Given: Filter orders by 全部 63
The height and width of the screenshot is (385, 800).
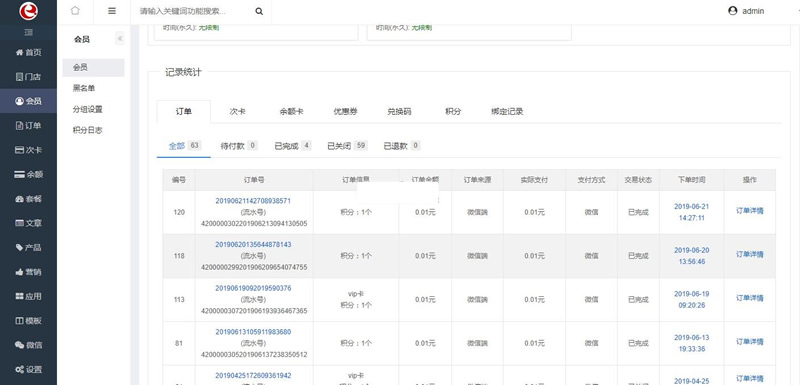Looking at the screenshot, I should click(184, 146).
